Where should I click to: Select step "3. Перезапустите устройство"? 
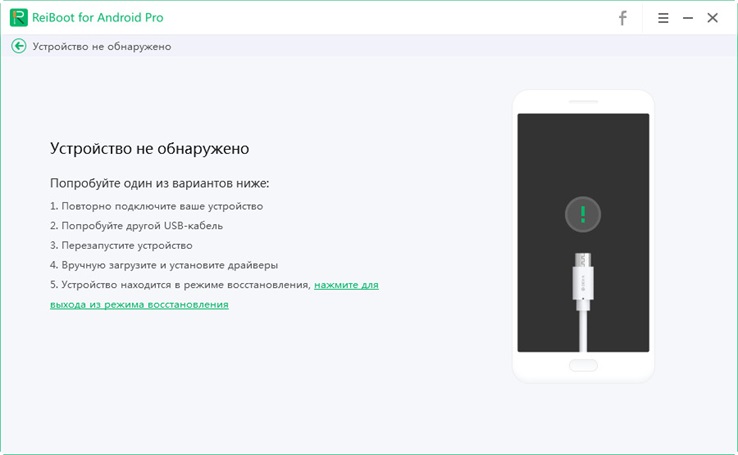tap(121, 246)
